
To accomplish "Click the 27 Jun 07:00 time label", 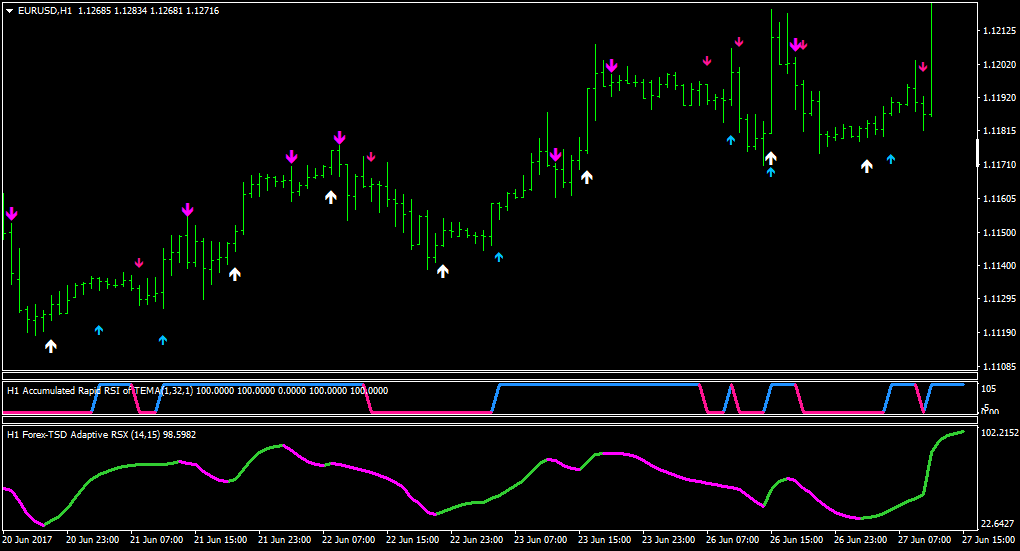I will point(924,539).
